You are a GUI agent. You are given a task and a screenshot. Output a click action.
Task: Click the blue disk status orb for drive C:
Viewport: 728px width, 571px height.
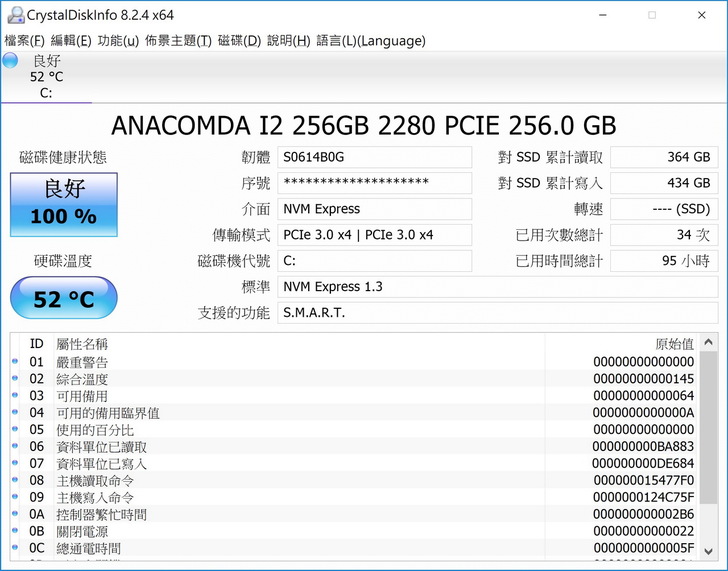[x=10, y=60]
